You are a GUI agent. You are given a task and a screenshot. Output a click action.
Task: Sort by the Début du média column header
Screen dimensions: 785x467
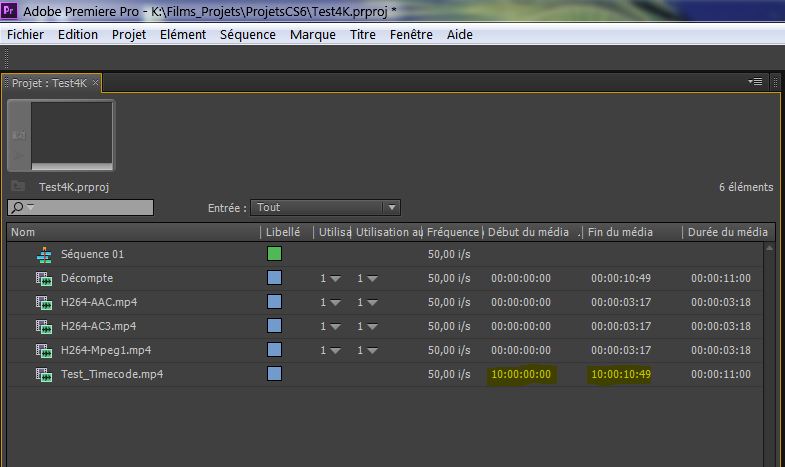tap(531, 232)
